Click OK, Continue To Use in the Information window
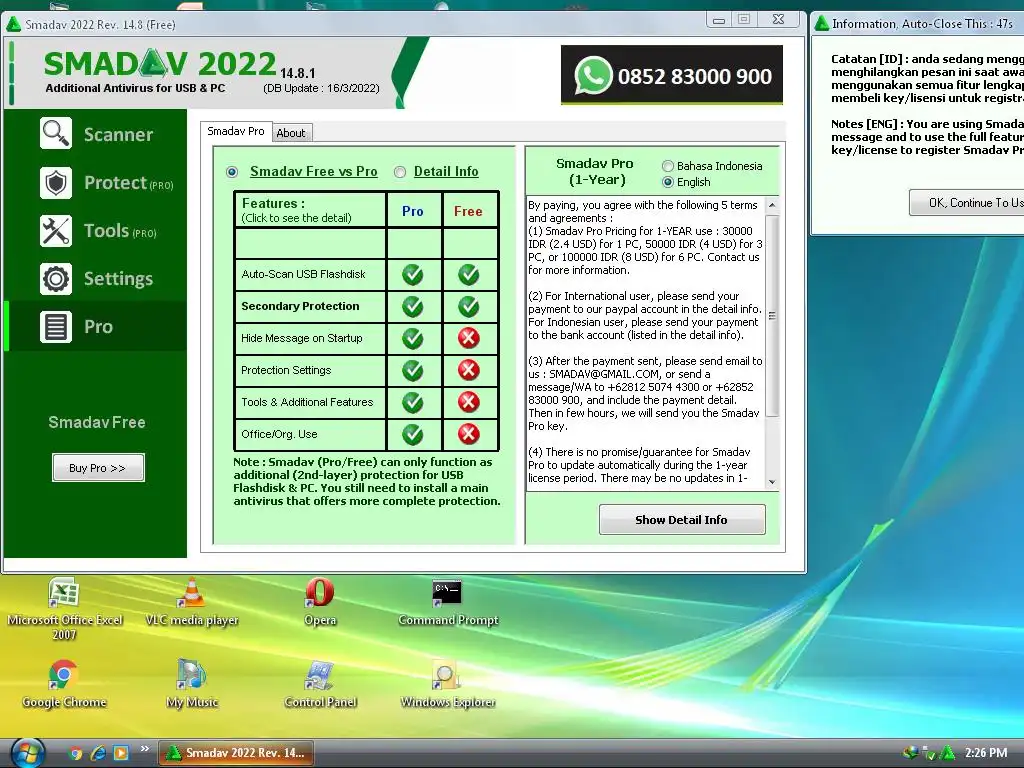The height and width of the screenshot is (768, 1024). 967,202
